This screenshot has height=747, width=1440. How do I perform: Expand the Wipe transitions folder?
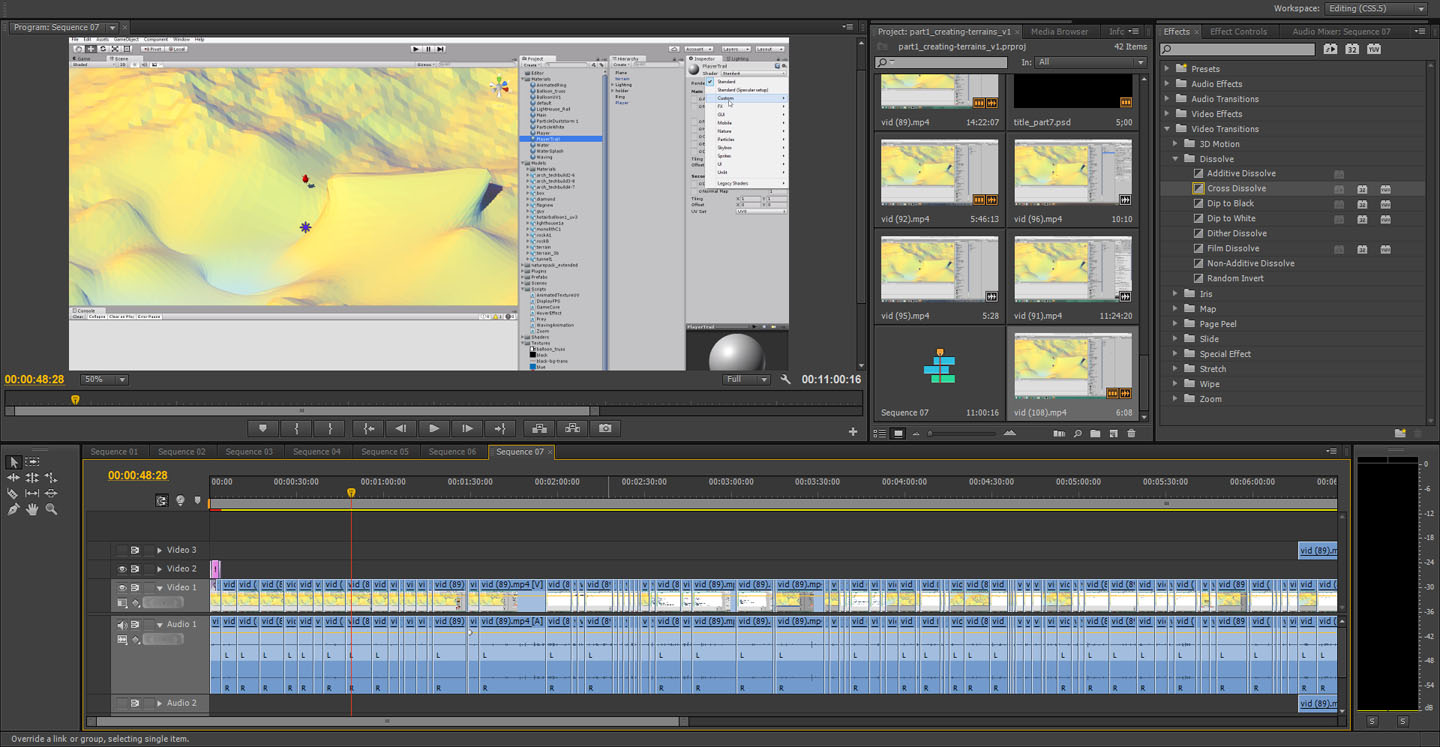1176,384
